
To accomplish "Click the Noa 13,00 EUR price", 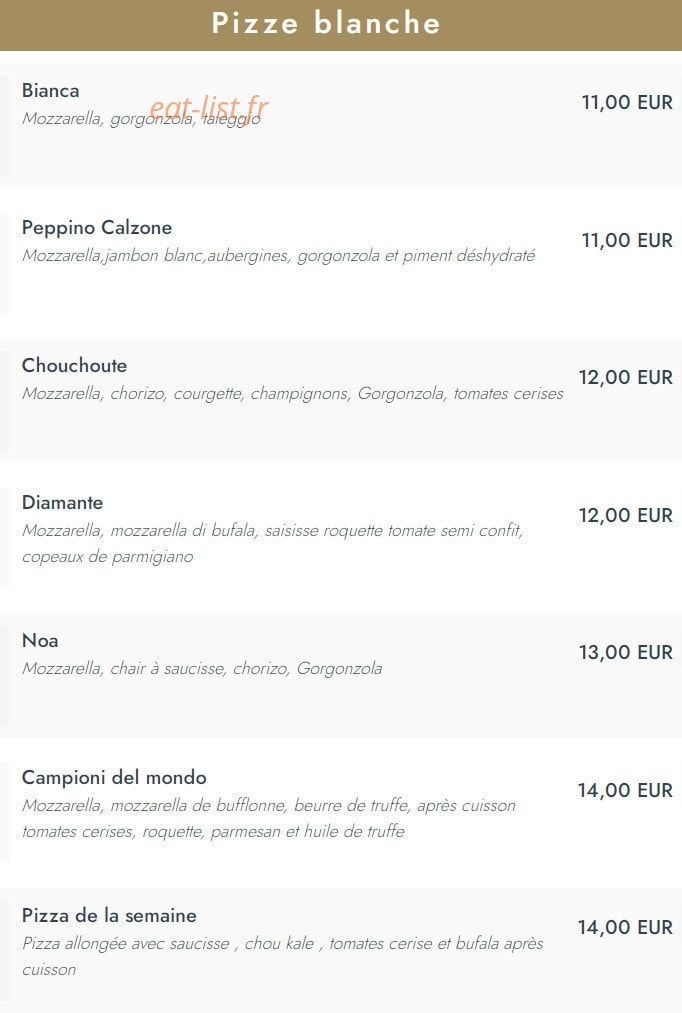I will pyautogui.click(x=626, y=653).
